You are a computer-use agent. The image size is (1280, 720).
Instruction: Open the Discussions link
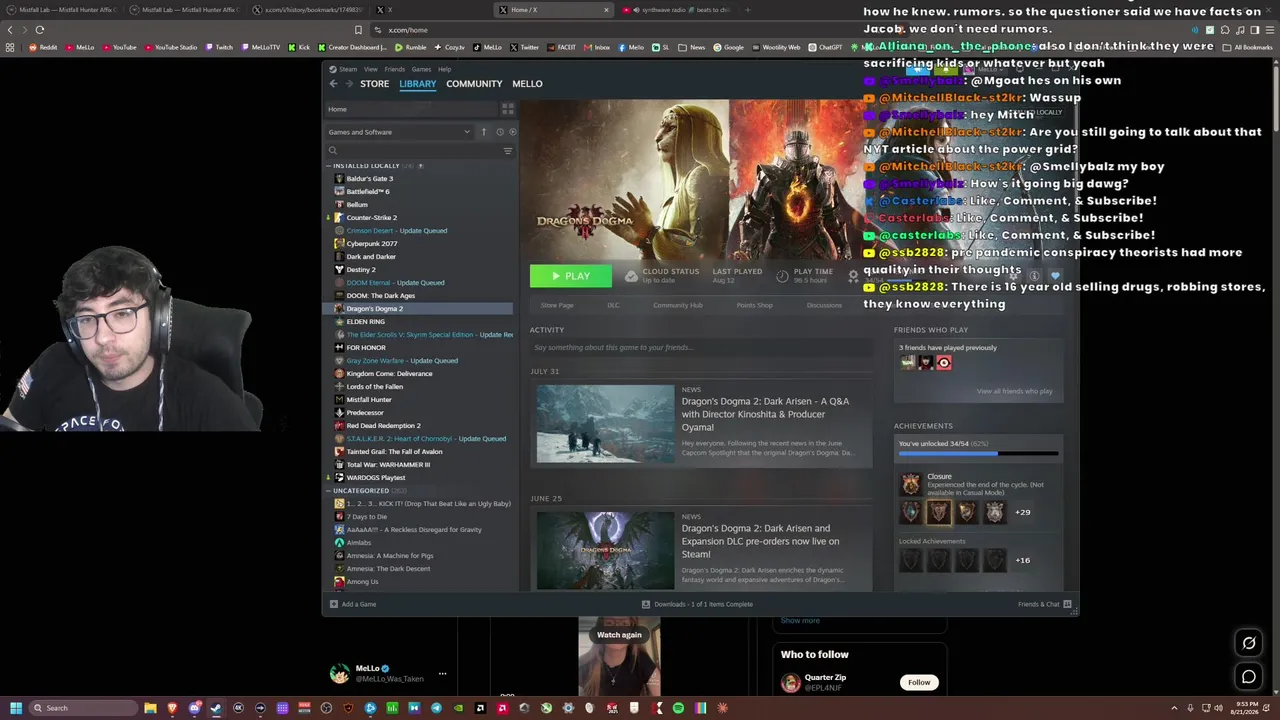click(x=824, y=305)
